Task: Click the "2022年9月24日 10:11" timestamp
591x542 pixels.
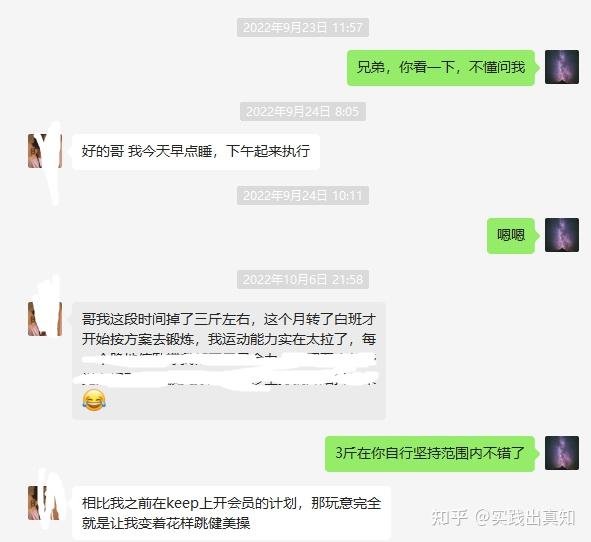Action: click(x=303, y=196)
